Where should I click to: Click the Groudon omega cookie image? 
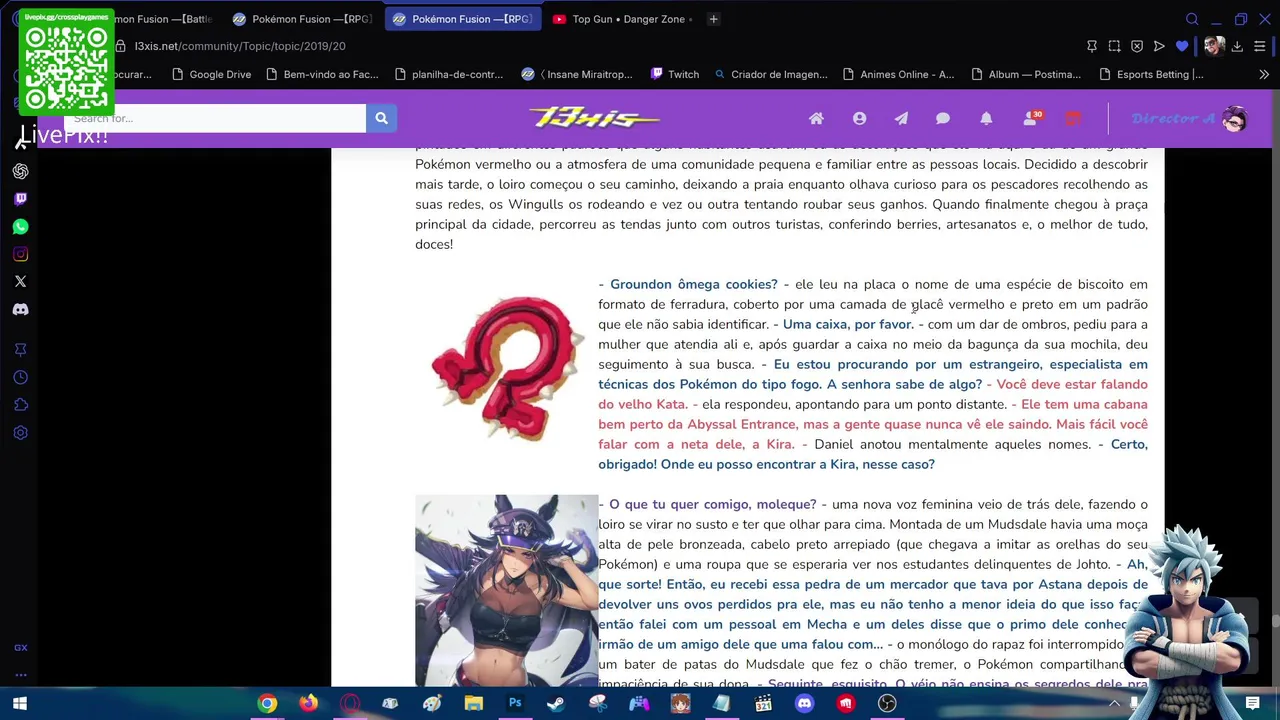[x=507, y=367]
